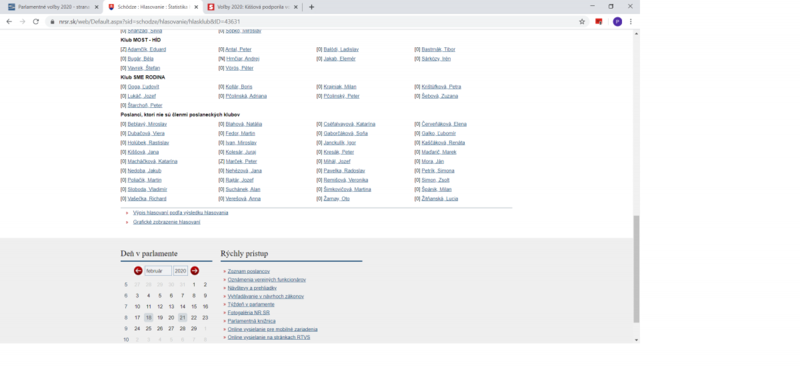Image resolution: width=800 pixels, height=373 pixels.
Task: Go to previous month with red left arrow
Action: pyautogui.click(x=138, y=270)
